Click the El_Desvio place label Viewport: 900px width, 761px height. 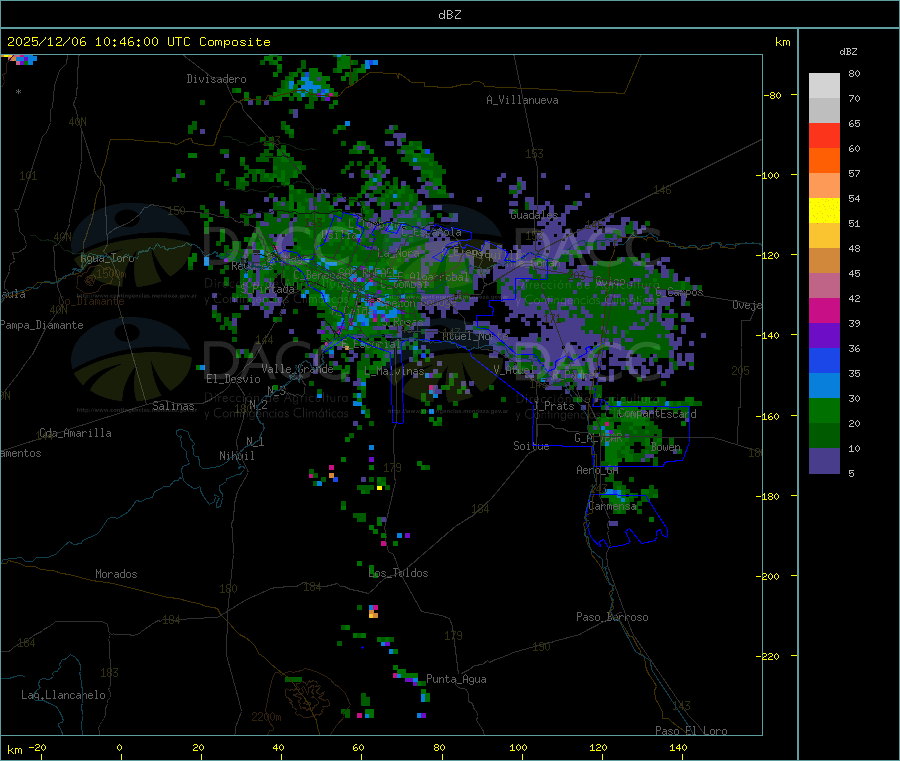click(x=233, y=379)
